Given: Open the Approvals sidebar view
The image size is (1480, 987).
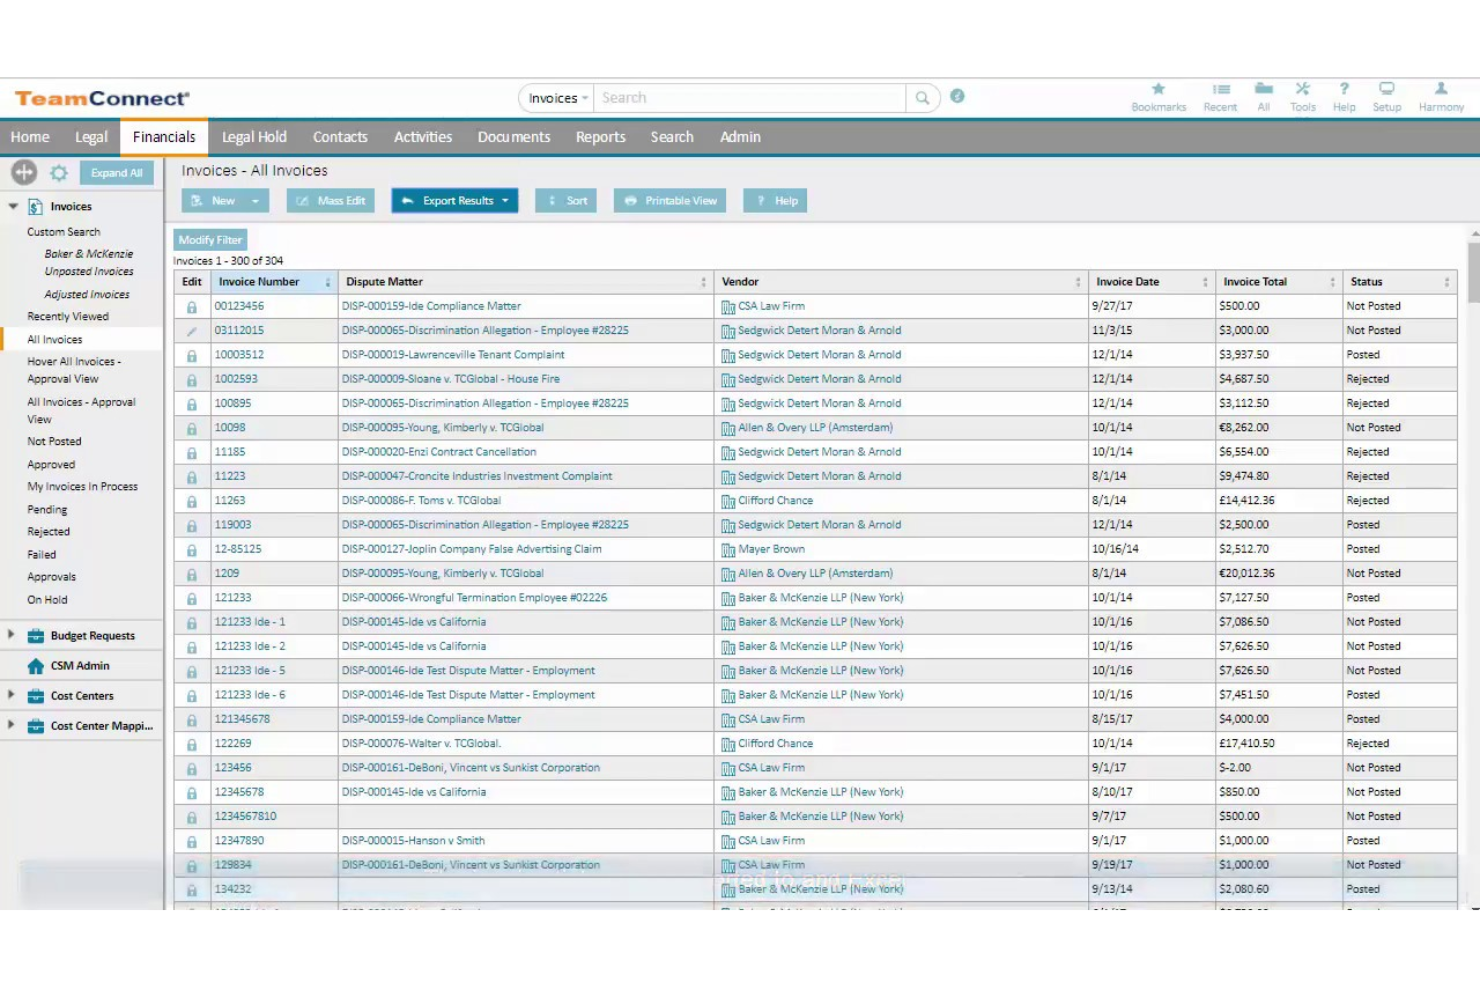Looking at the screenshot, I should pyautogui.click(x=52, y=577).
